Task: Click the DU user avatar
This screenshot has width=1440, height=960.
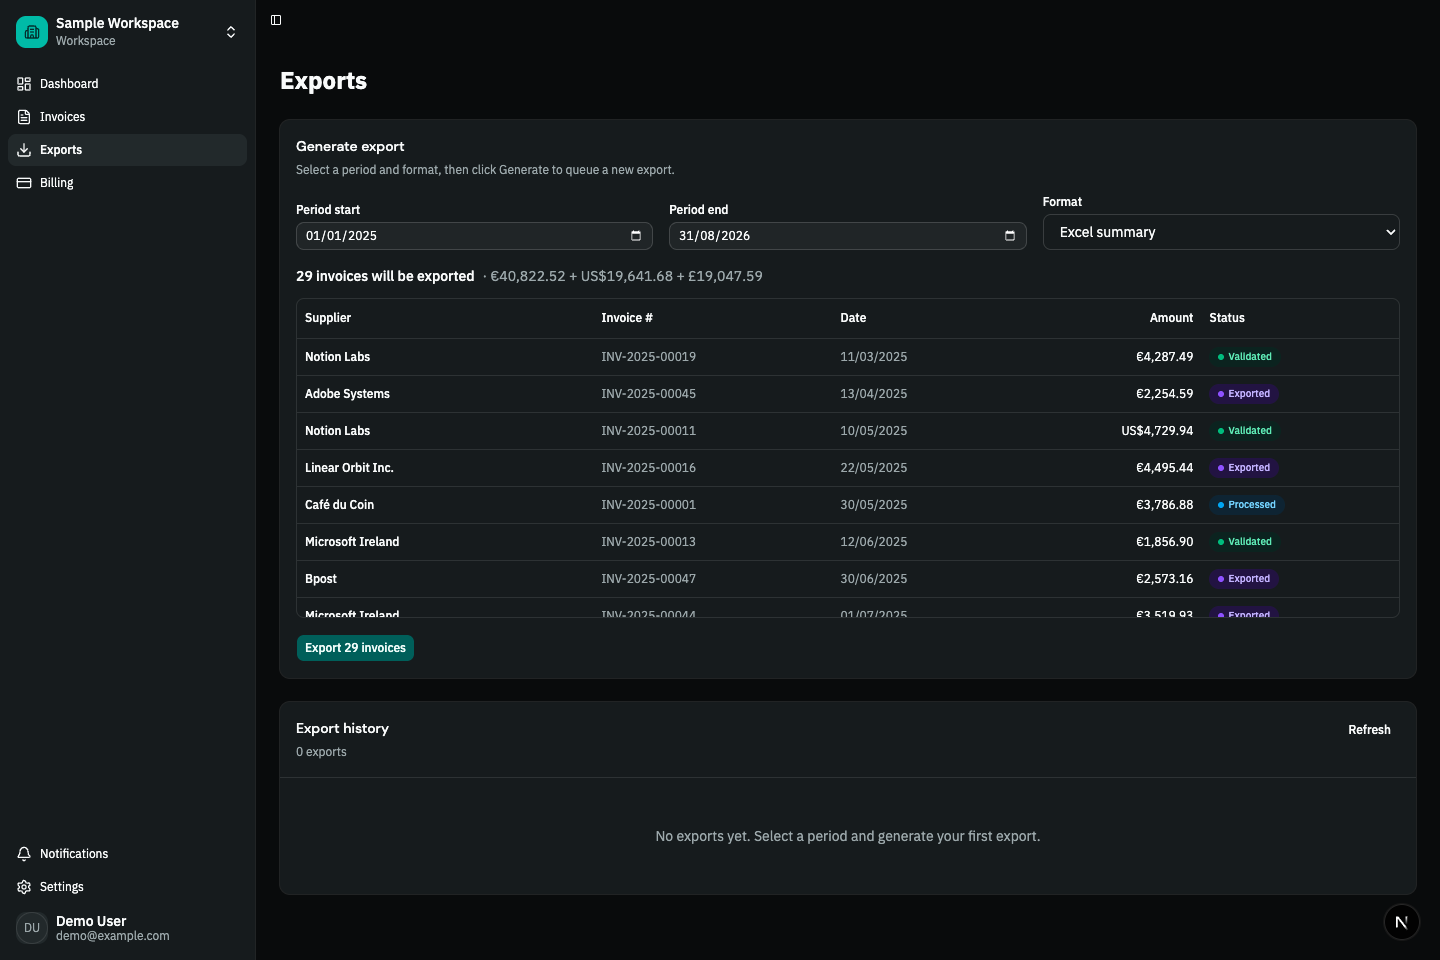Action: pyautogui.click(x=32, y=928)
